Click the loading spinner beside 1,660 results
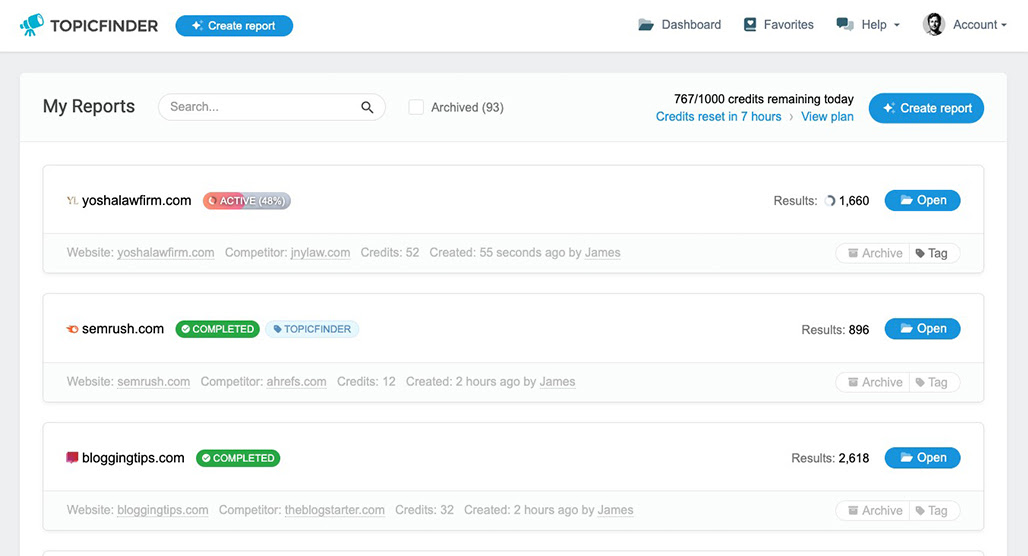Screen dimensions: 1028x556 pos(830,201)
